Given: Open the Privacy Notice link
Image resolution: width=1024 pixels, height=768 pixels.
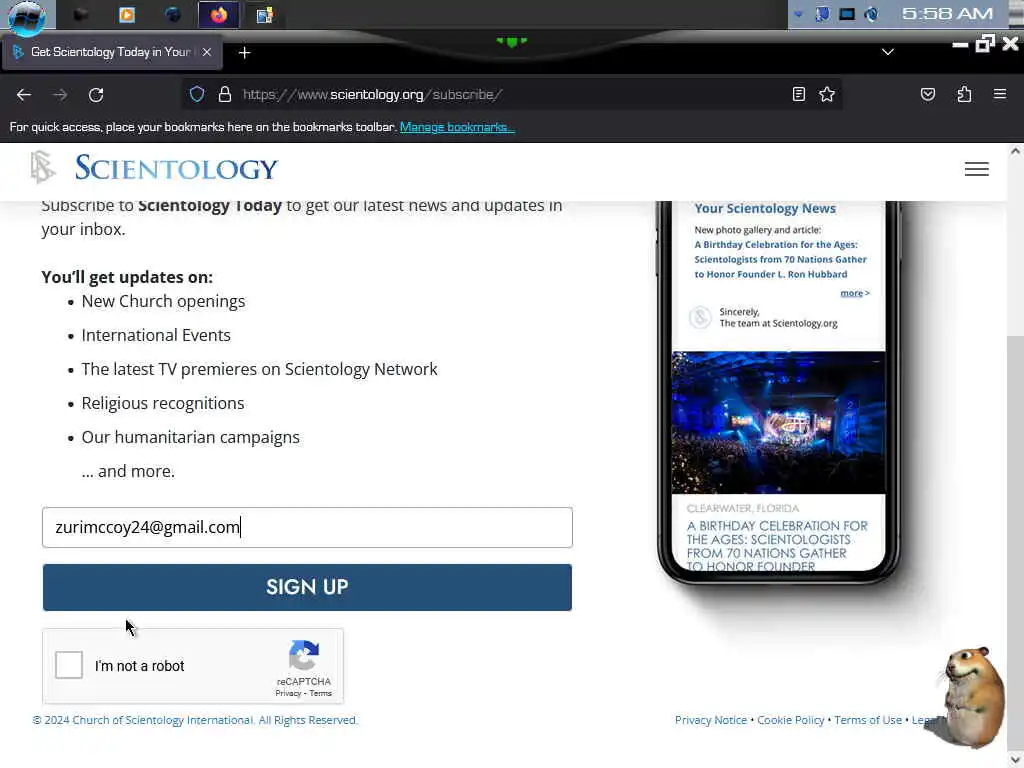Looking at the screenshot, I should point(711,720).
